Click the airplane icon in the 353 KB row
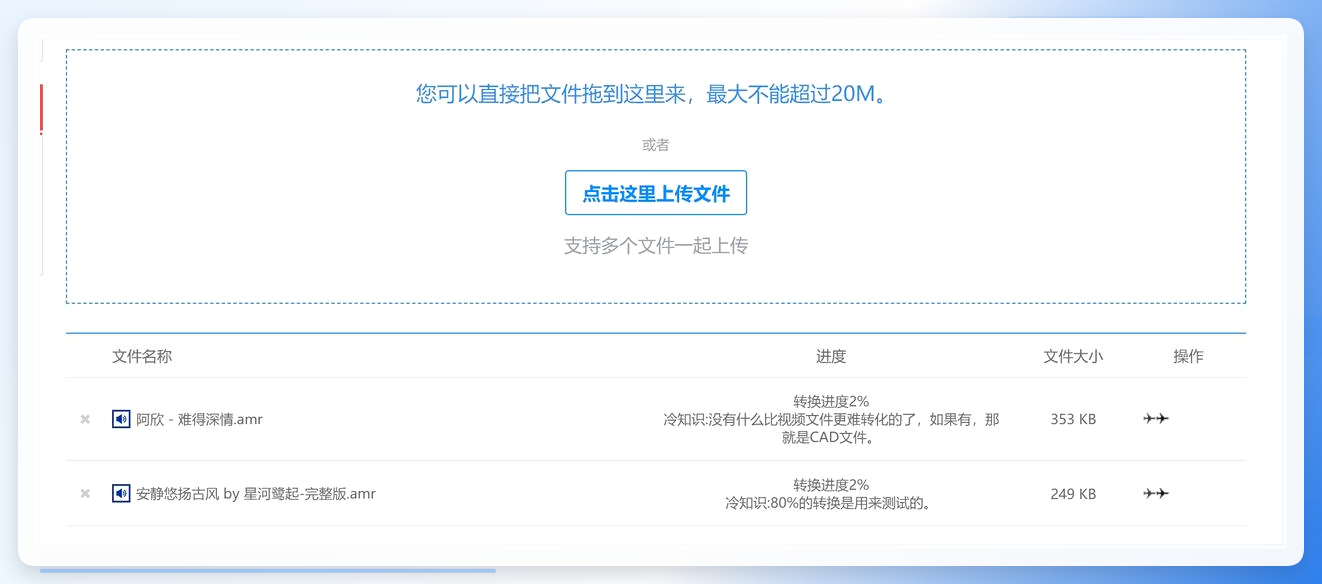Image resolution: width=1322 pixels, height=584 pixels. [1156, 419]
